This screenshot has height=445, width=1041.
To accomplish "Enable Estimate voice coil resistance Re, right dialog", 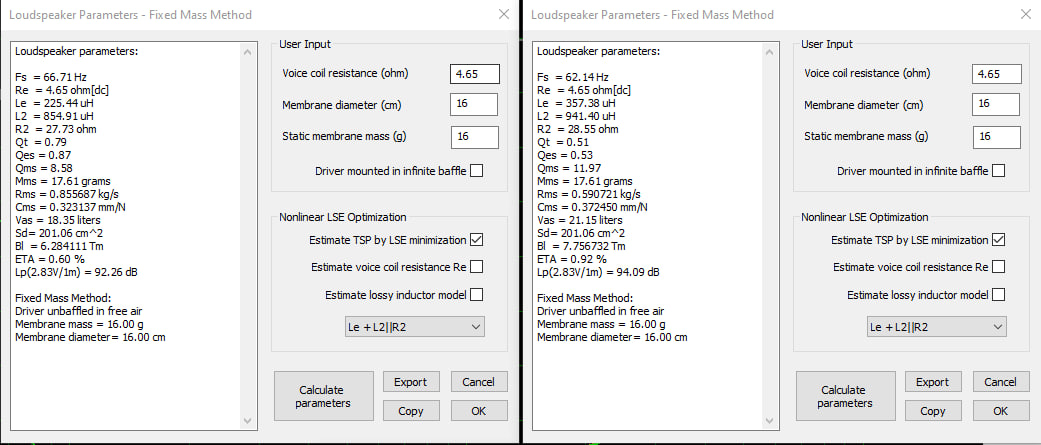I will tap(999, 267).
